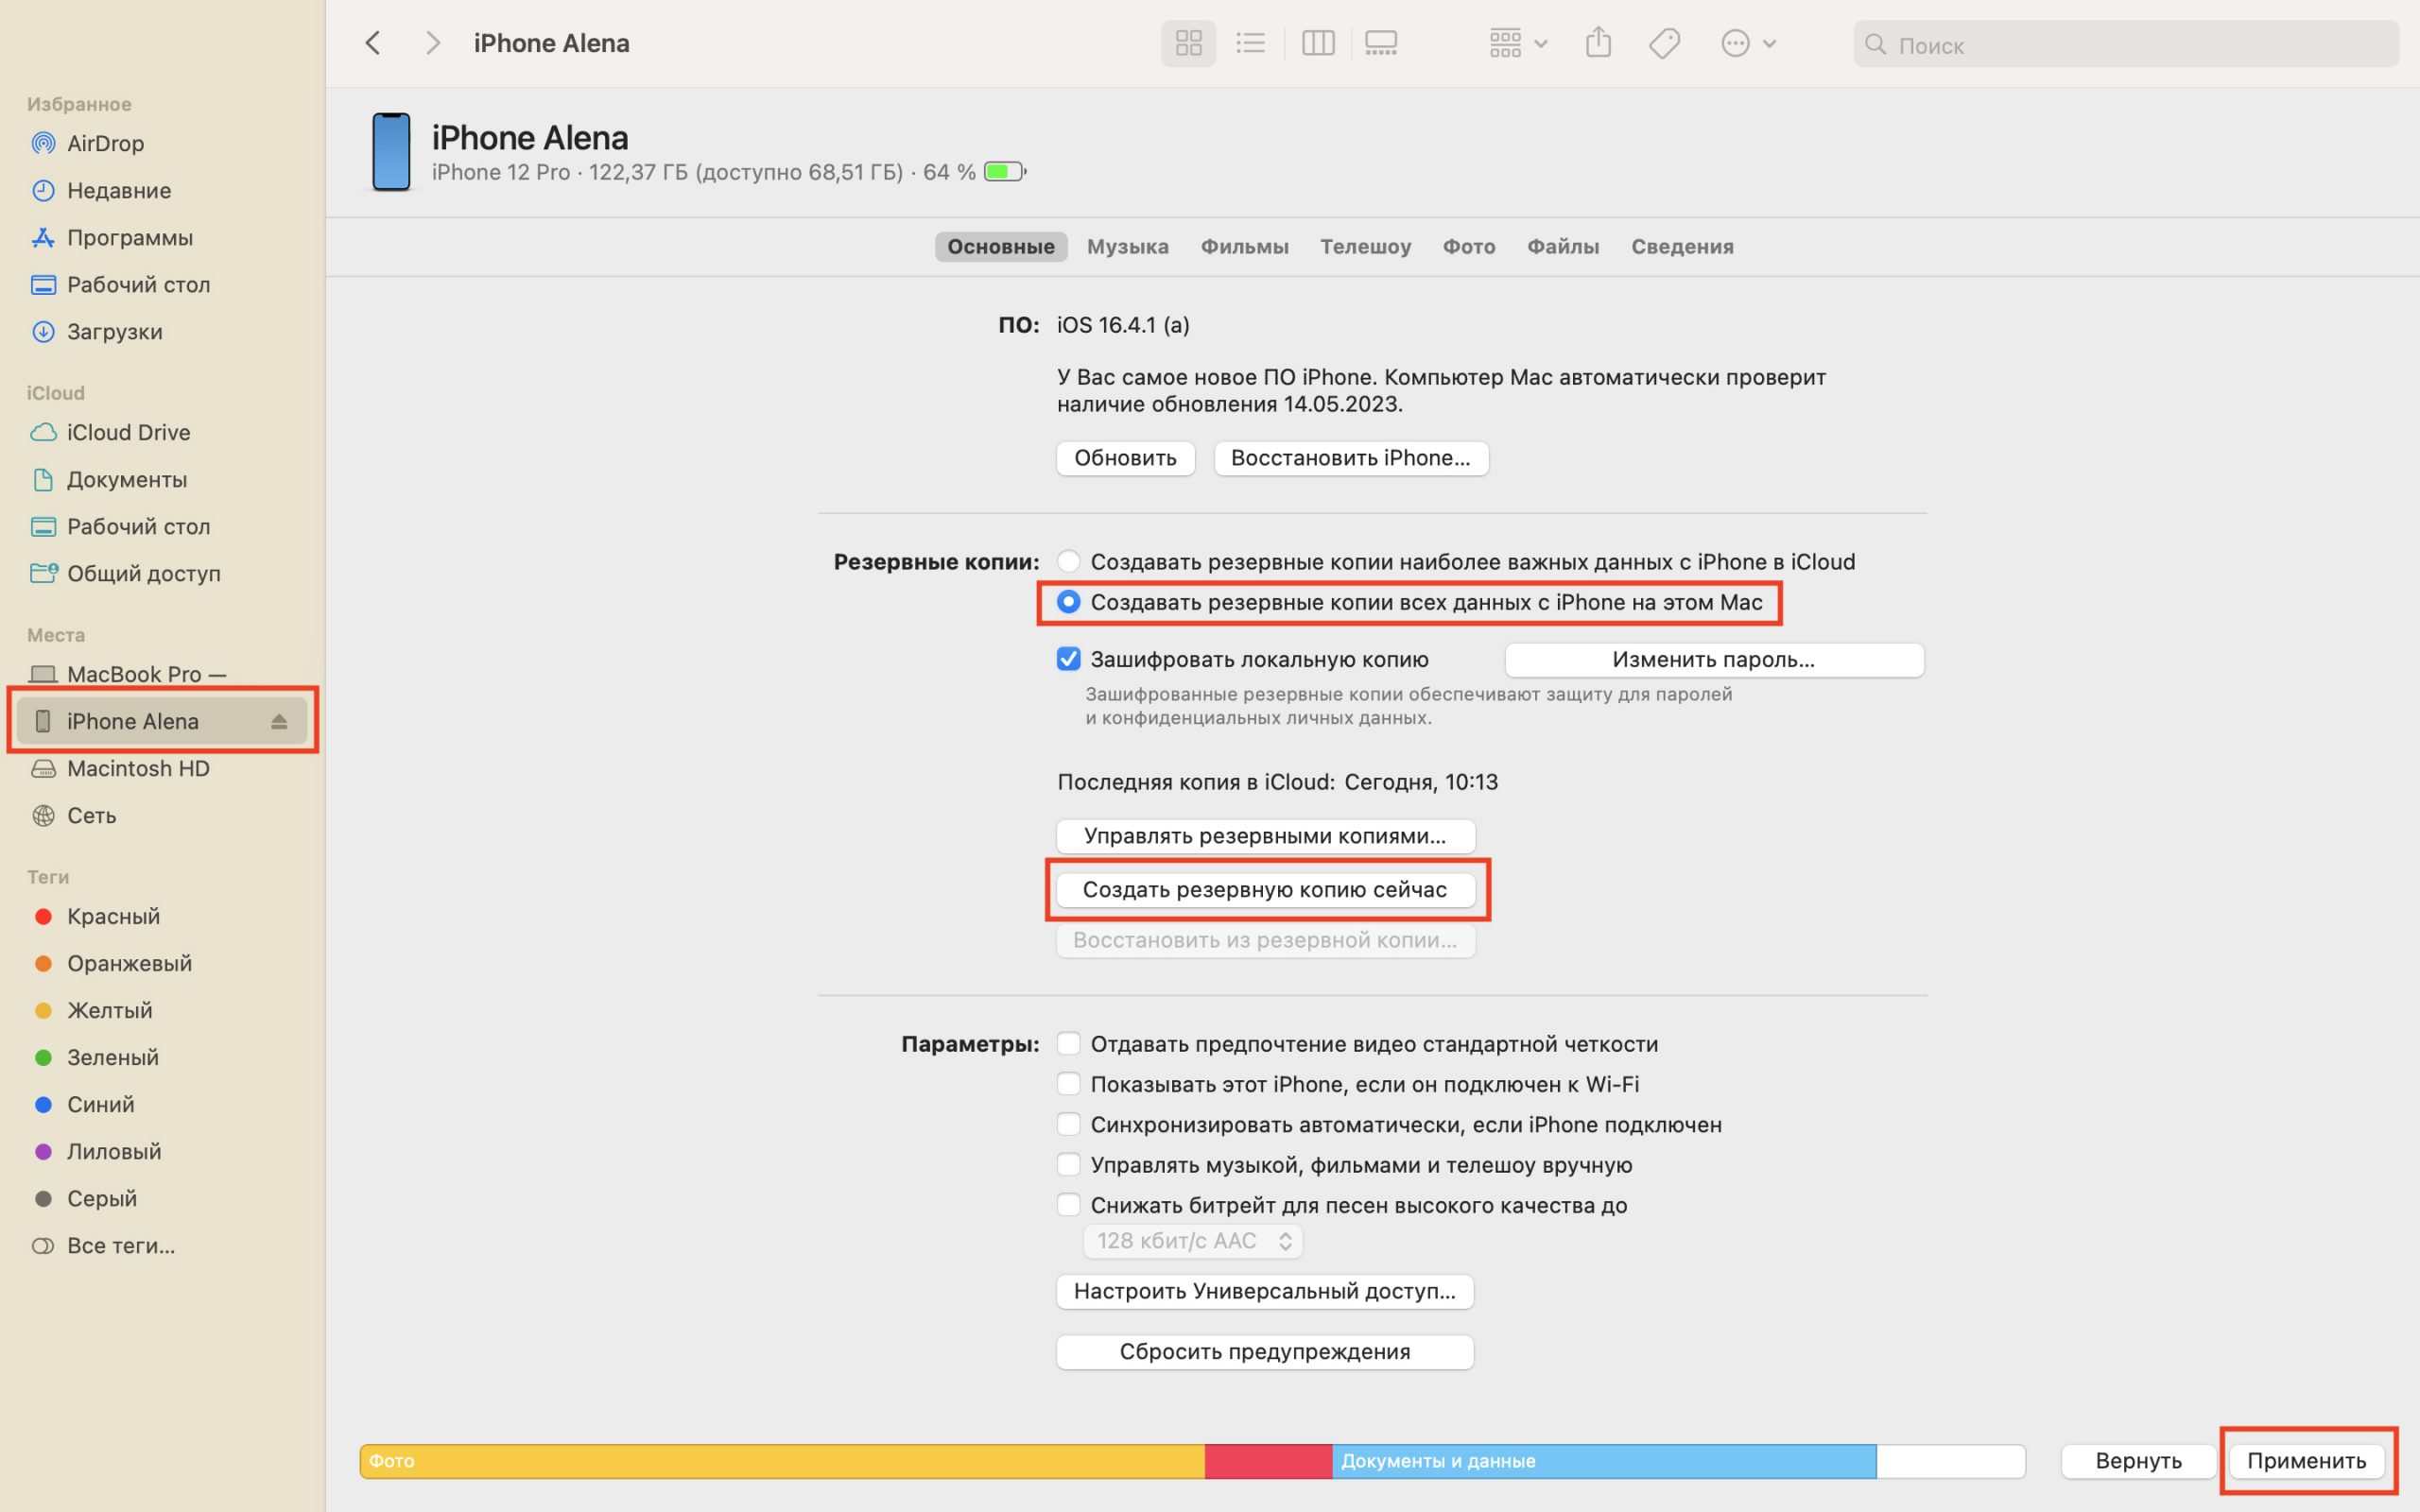Click Управлять резервными копиями… button
The height and width of the screenshot is (1512, 2420).
pyautogui.click(x=1265, y=836)
